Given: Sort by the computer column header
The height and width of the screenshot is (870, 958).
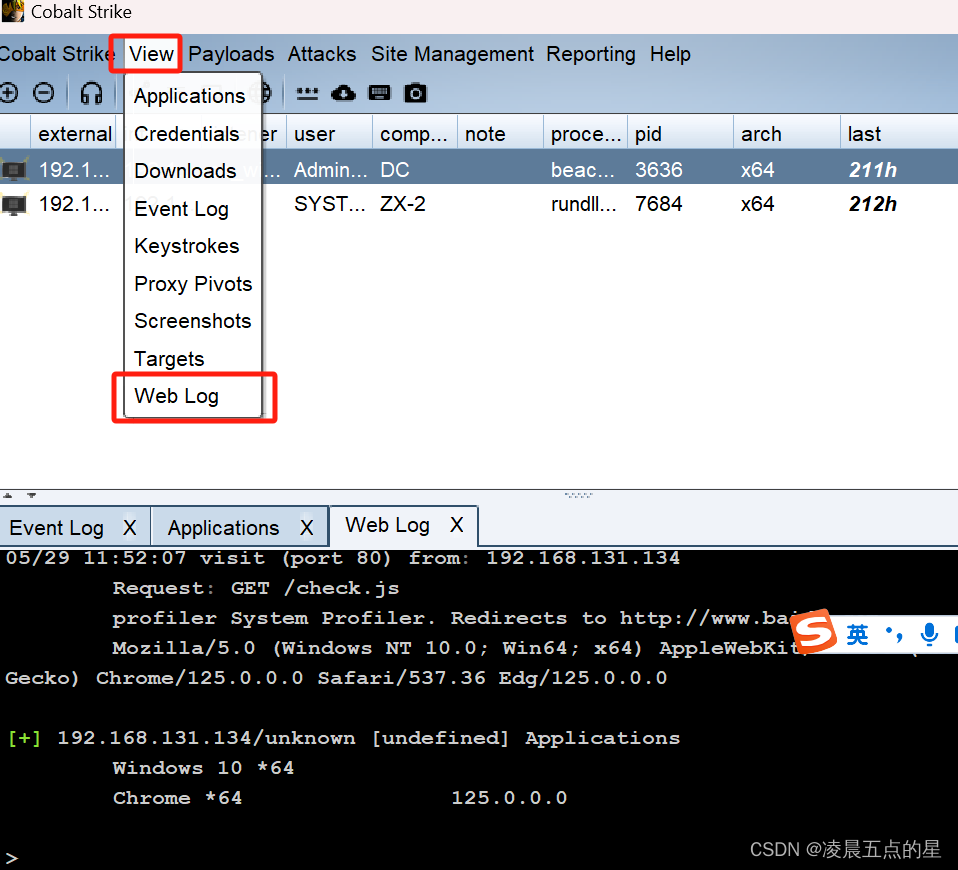Looking at the screenshot, I should click(415, 134).
